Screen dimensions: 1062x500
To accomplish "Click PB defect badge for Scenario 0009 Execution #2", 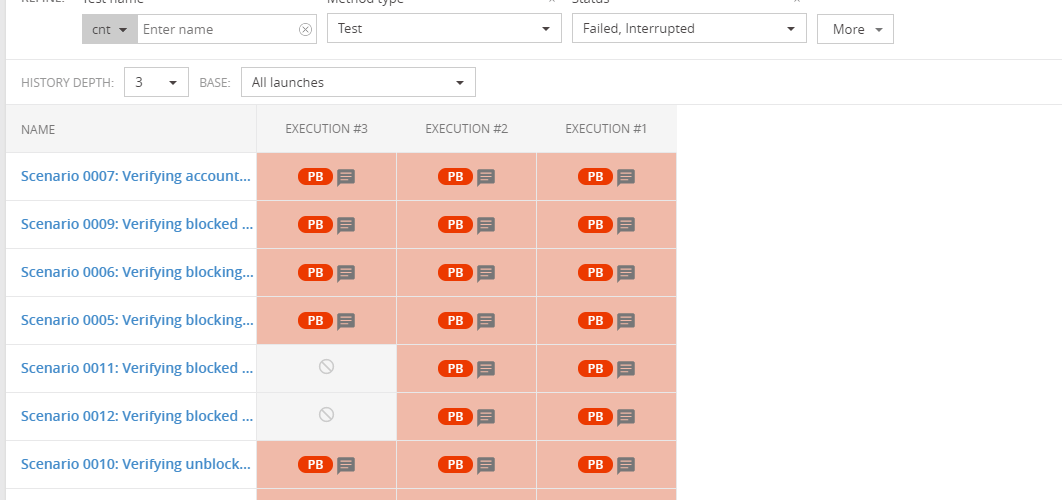I will point(456,225).
